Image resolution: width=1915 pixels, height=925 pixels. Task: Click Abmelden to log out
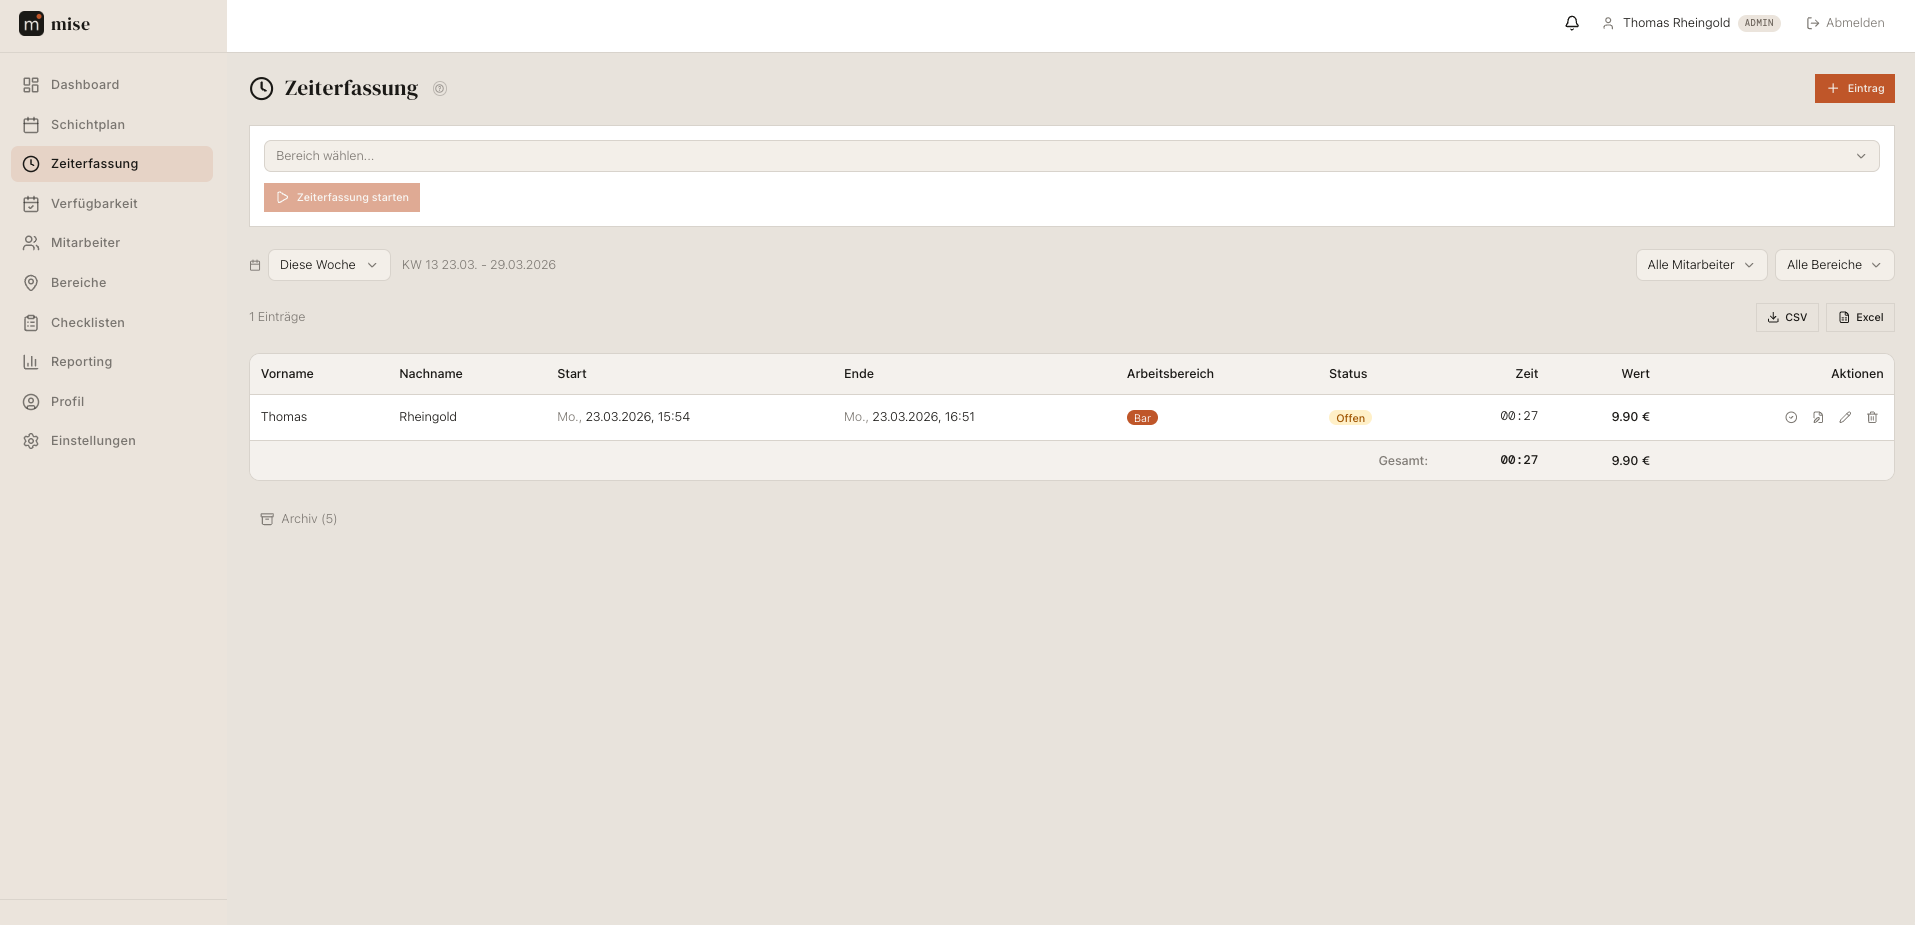(x=1845, y=23)
